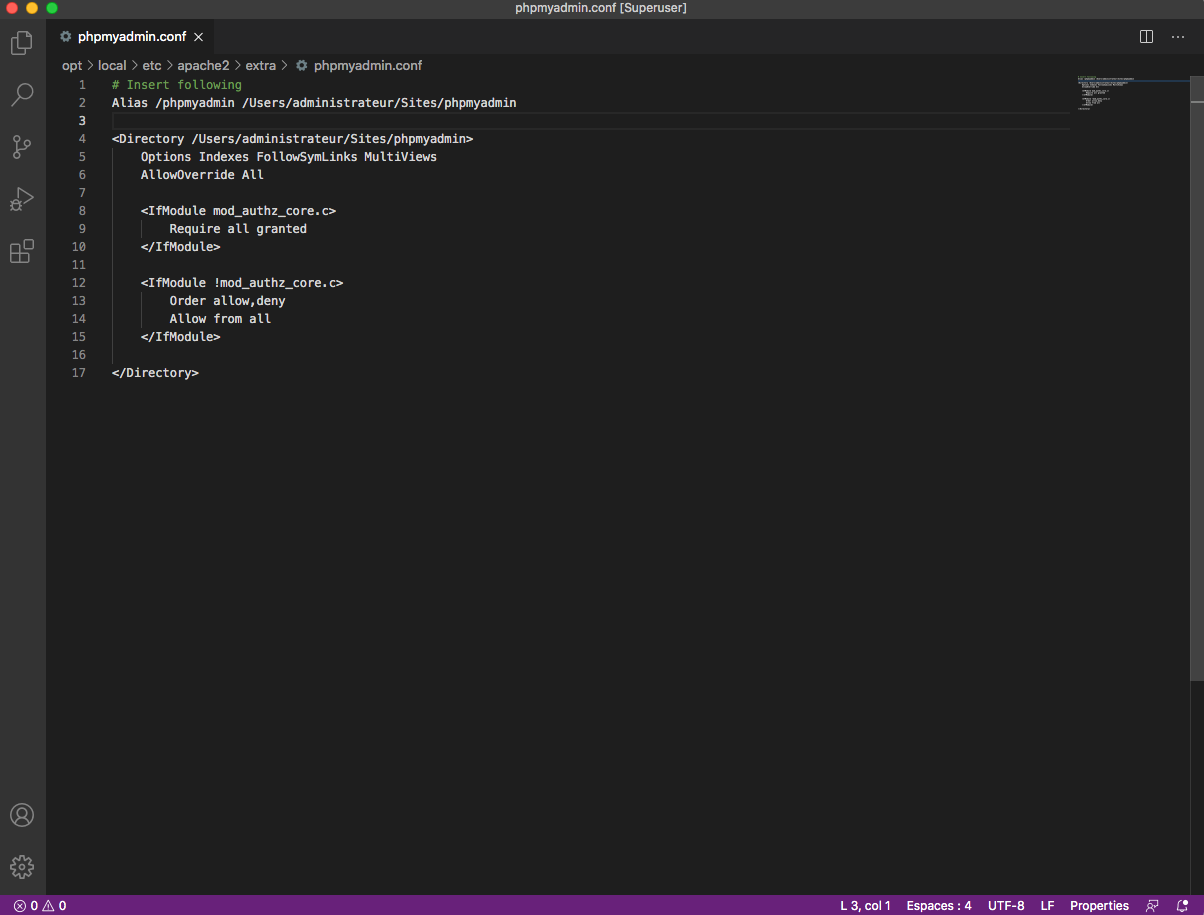Select the UTF-8 encoding indicator
This screenshot has height=915, width=1204.
click(x=1006, y=906)
